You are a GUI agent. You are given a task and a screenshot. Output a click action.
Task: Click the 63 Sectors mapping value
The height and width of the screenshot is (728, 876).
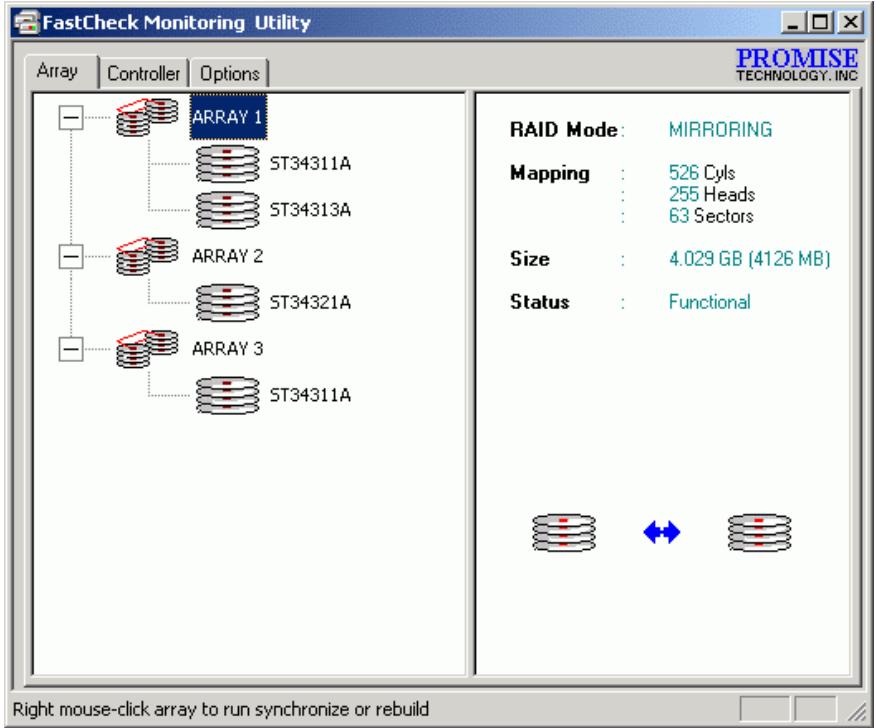(711, 216)
